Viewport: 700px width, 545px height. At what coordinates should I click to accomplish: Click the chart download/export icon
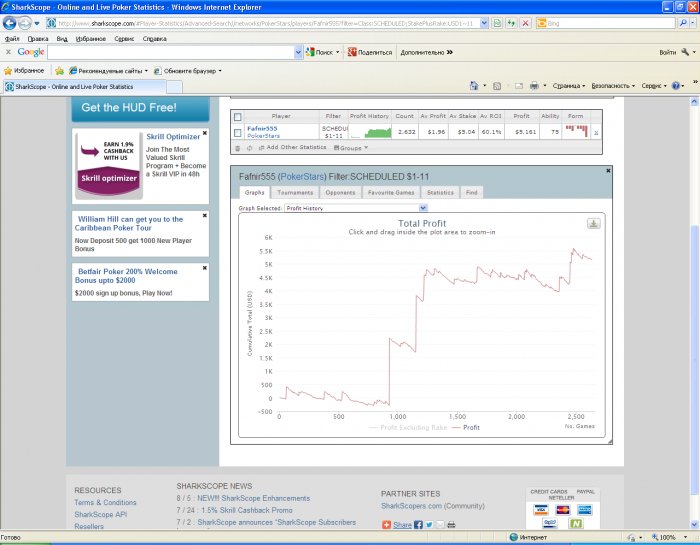[593, 223]
